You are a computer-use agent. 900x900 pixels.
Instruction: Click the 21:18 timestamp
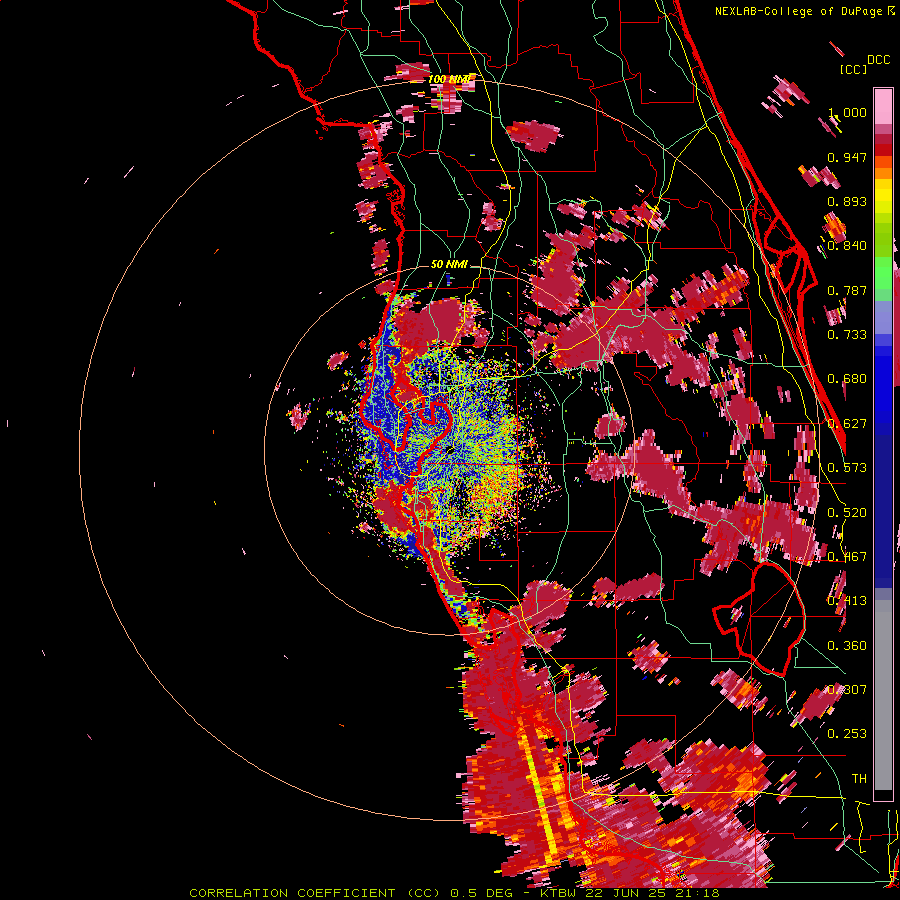click(695, 893)
